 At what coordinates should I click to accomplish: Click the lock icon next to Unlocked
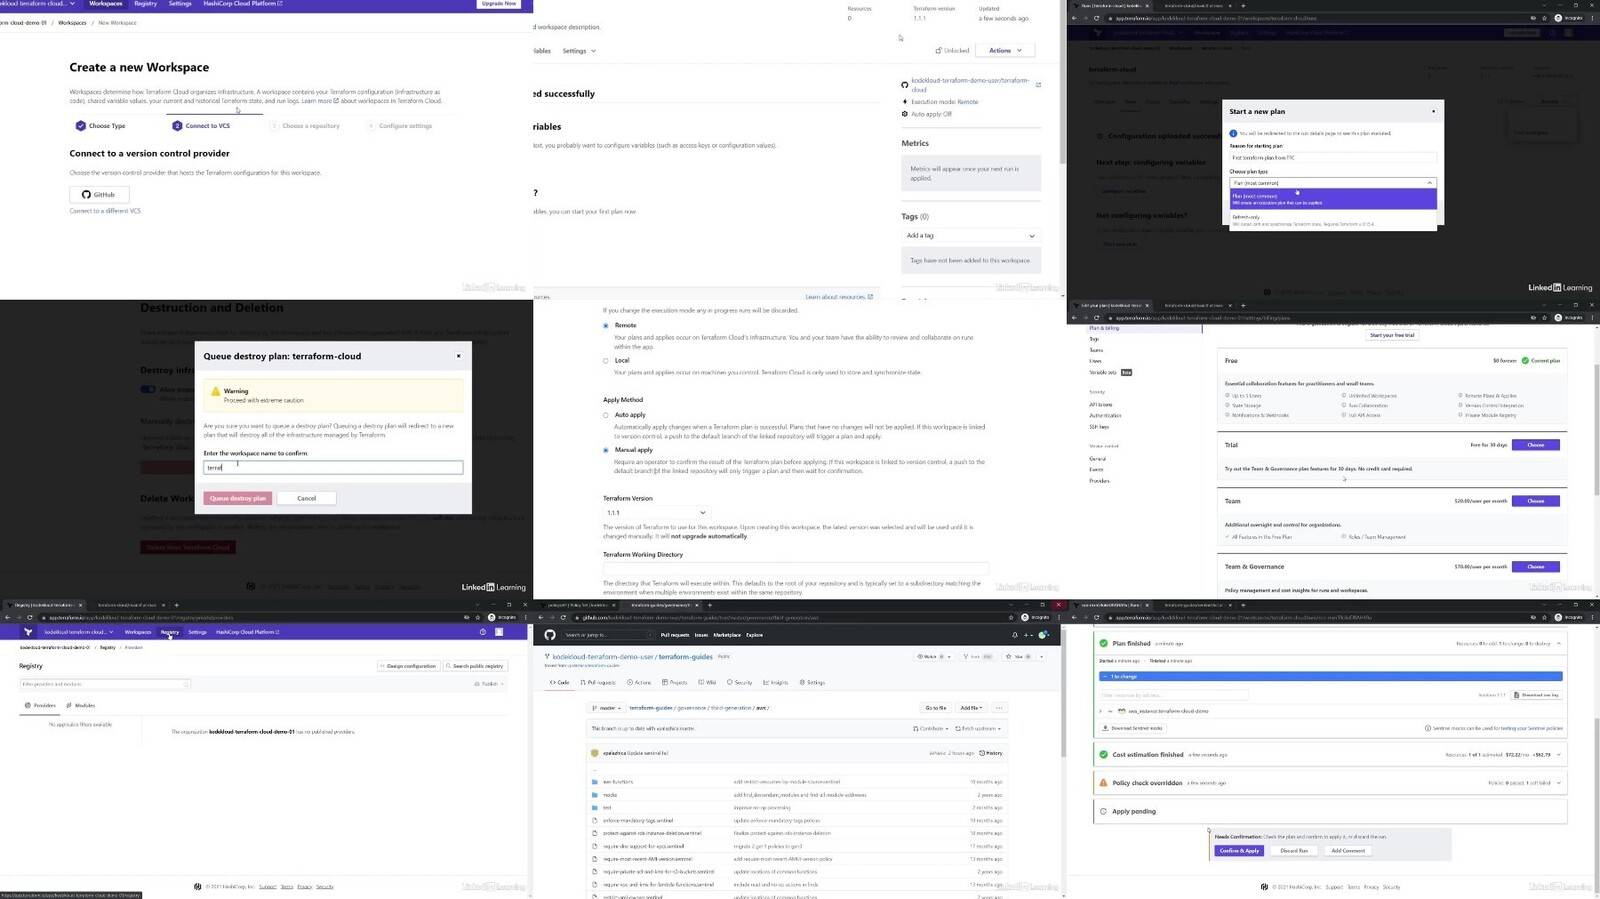[x=938, y=50]
